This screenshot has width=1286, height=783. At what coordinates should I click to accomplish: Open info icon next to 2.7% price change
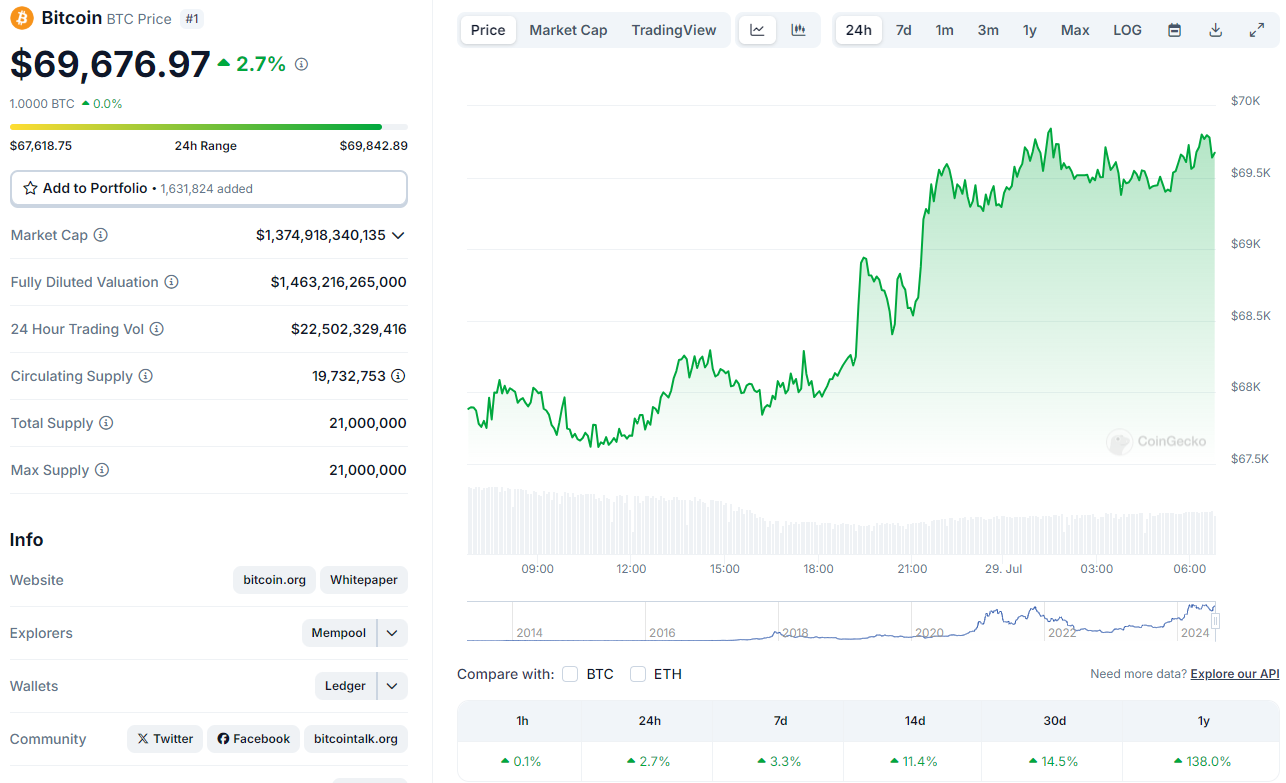point(301,64)
